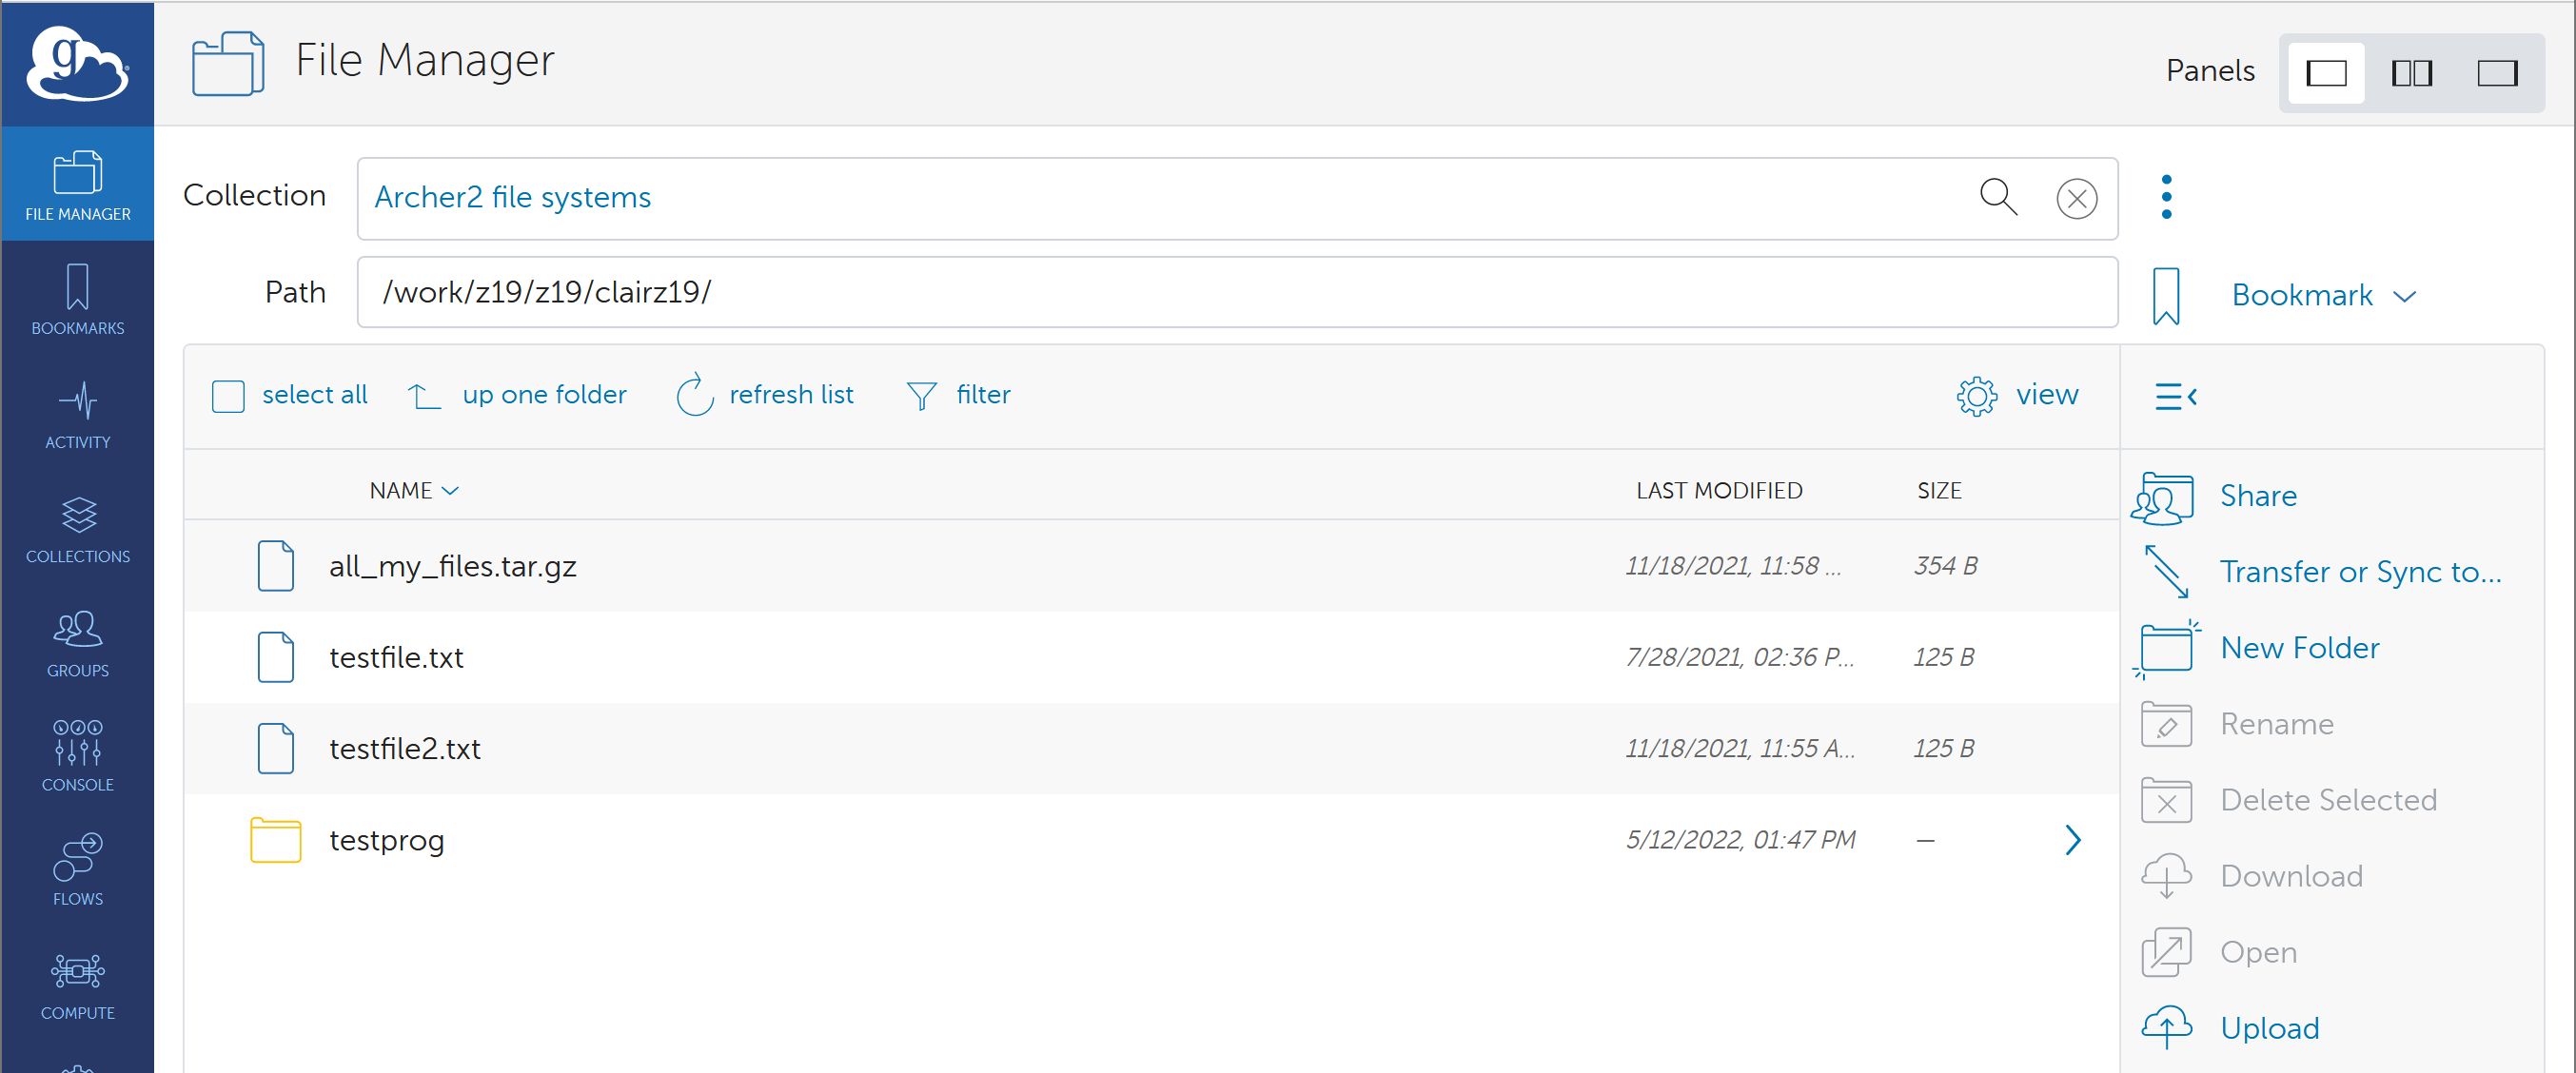
Task: Open the filter option
Action: (958, 395)
